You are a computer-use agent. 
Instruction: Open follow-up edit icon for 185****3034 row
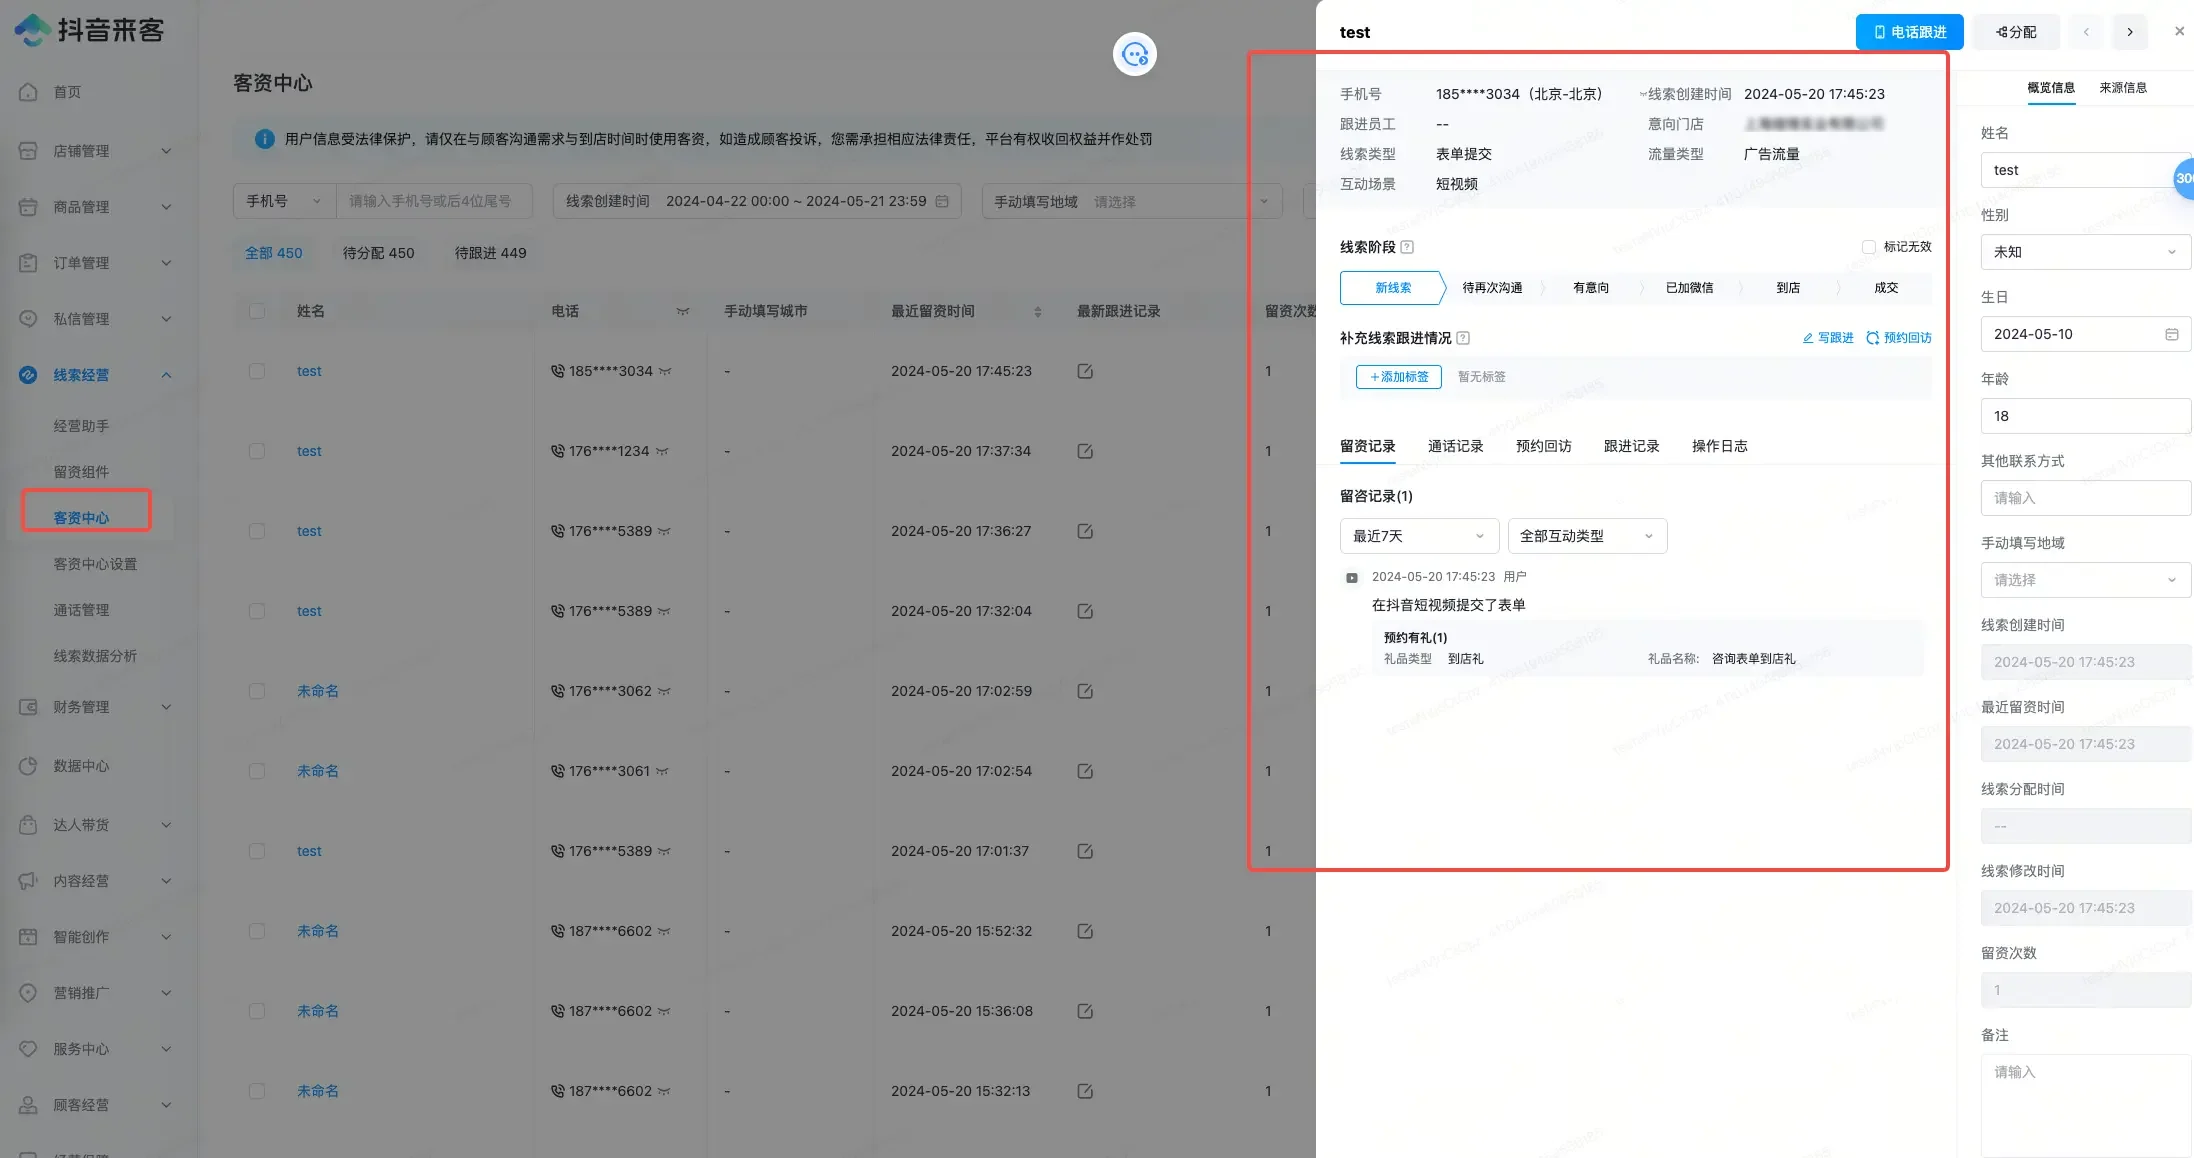[x=1085, y=371]
